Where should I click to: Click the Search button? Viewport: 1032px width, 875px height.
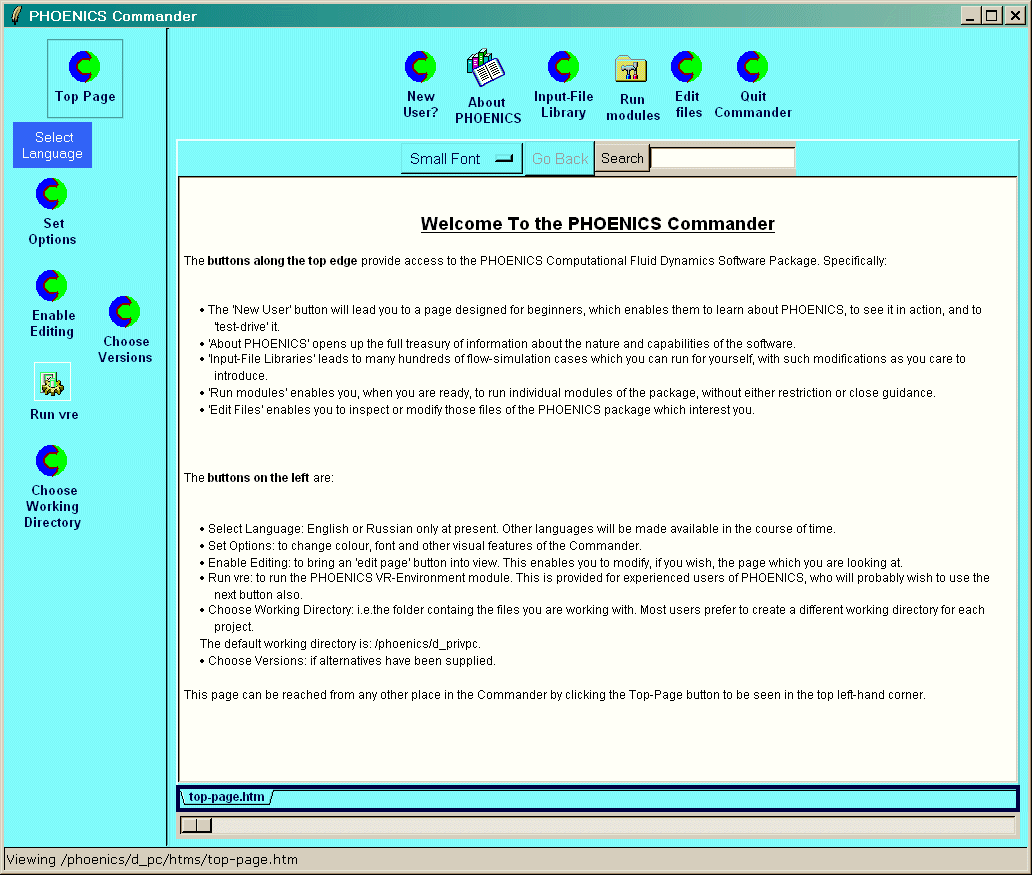click(x=623, y=159)
